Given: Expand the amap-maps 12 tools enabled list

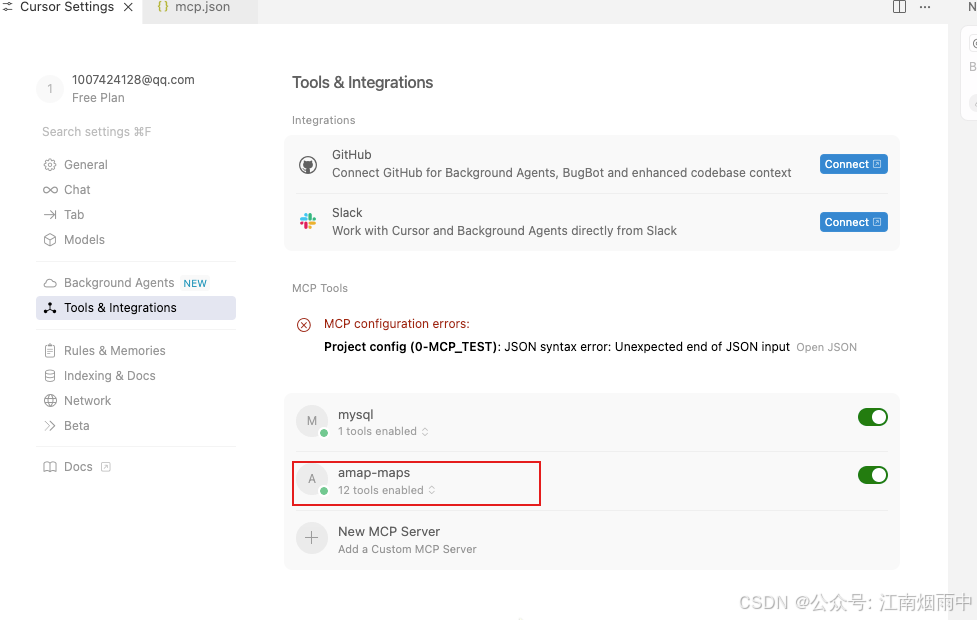Looking at the screenshot, I should 386,490.
